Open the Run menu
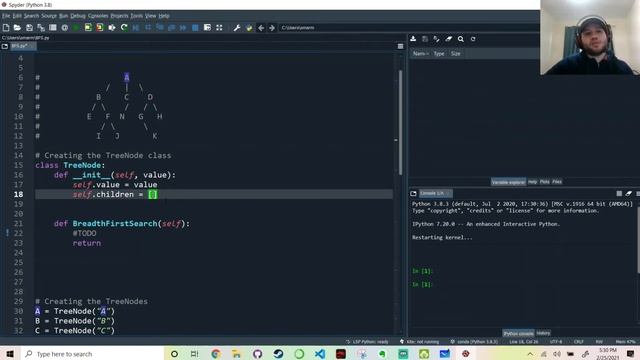Screen dimensions: 640x360 [63, 16]
